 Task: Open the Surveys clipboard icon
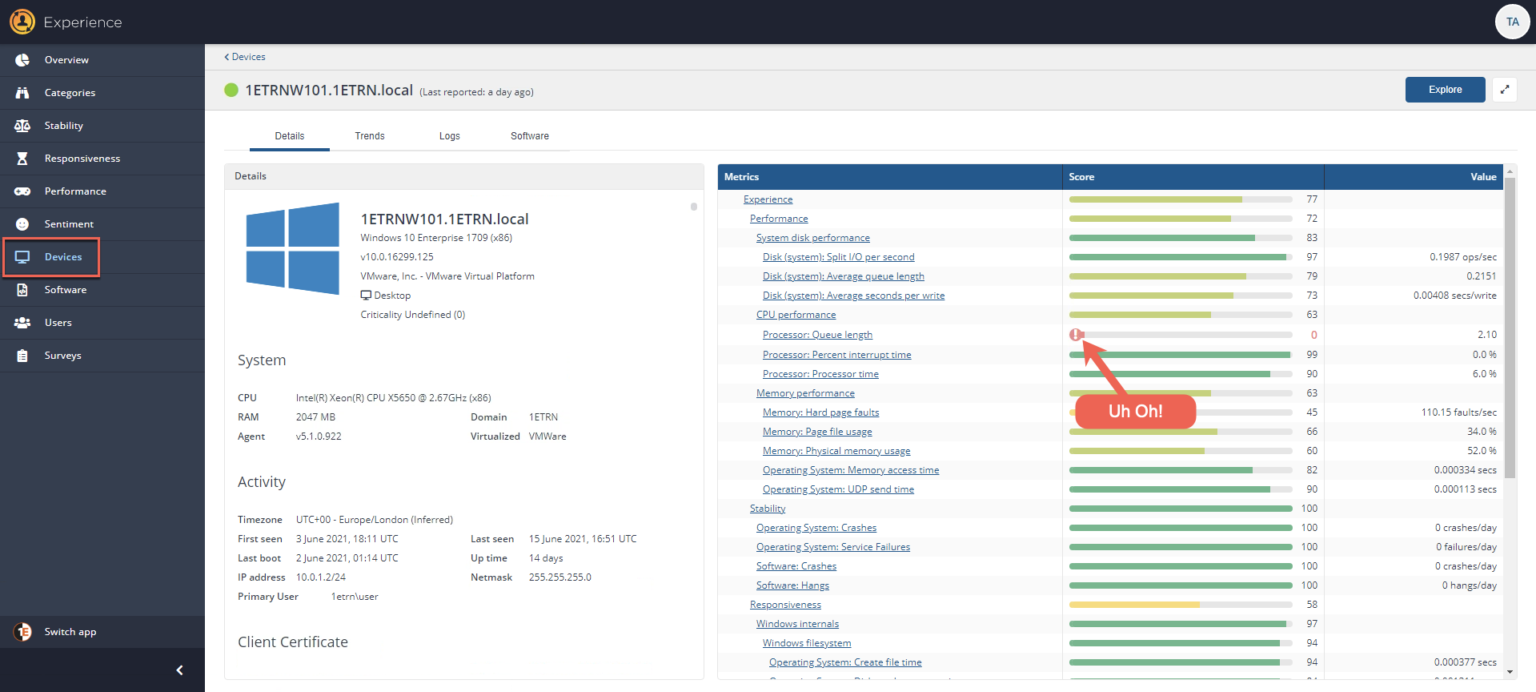(22, 356)
